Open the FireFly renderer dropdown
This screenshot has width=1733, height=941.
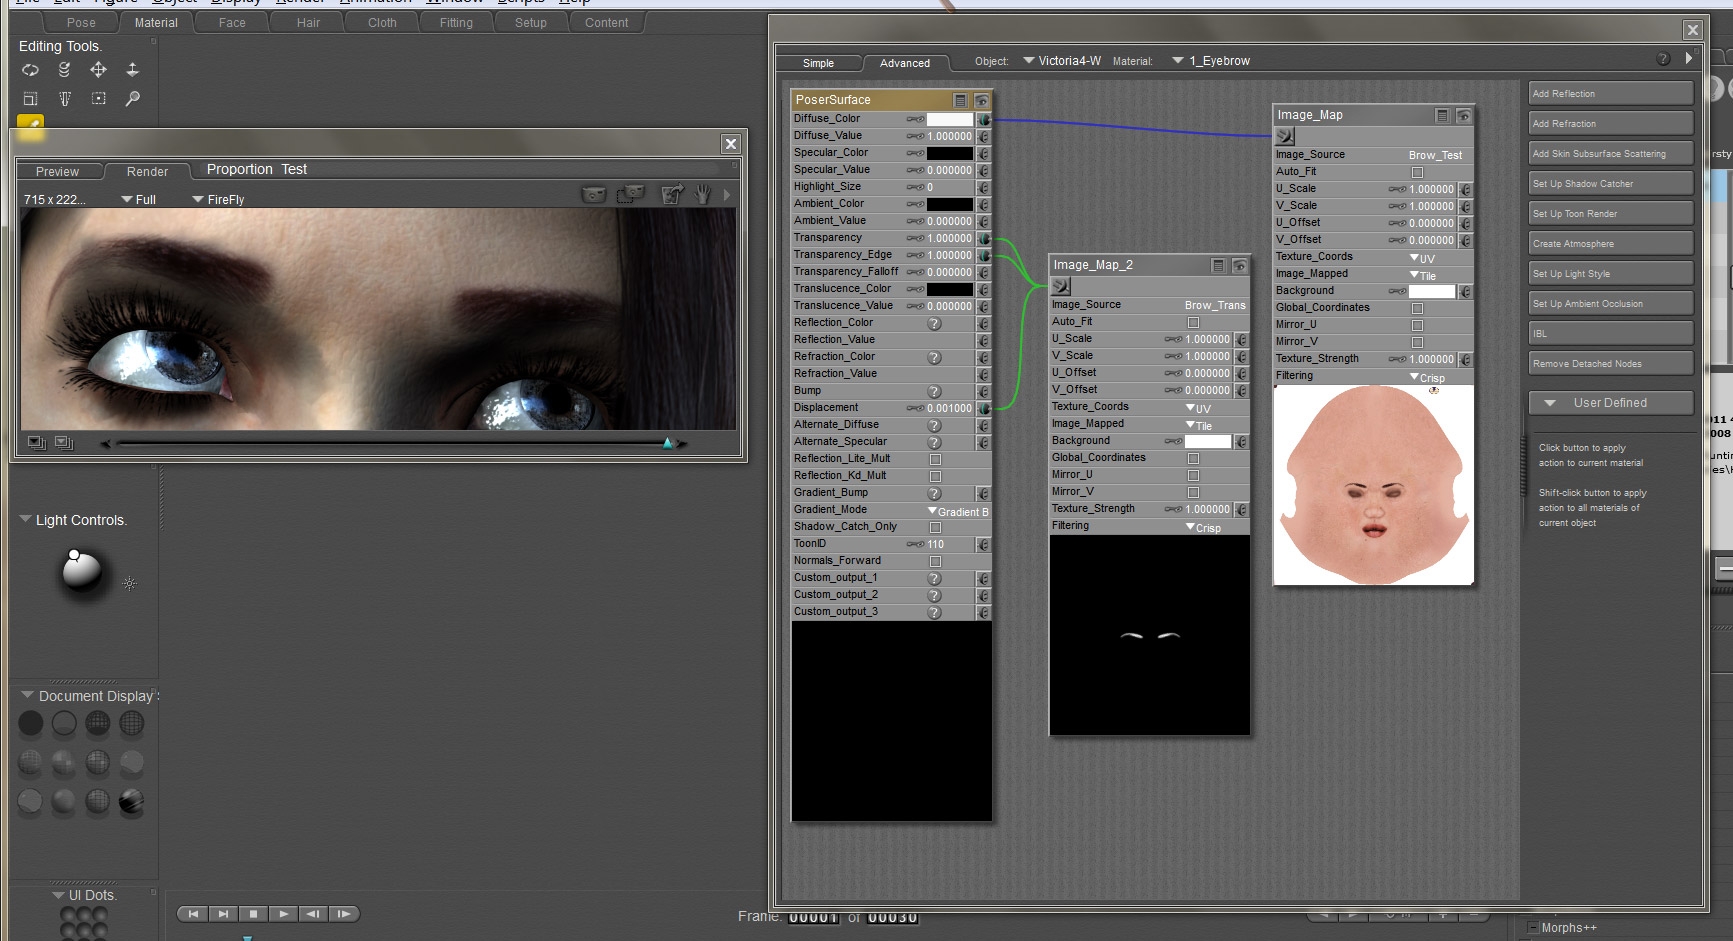click(x=218, y=200)
